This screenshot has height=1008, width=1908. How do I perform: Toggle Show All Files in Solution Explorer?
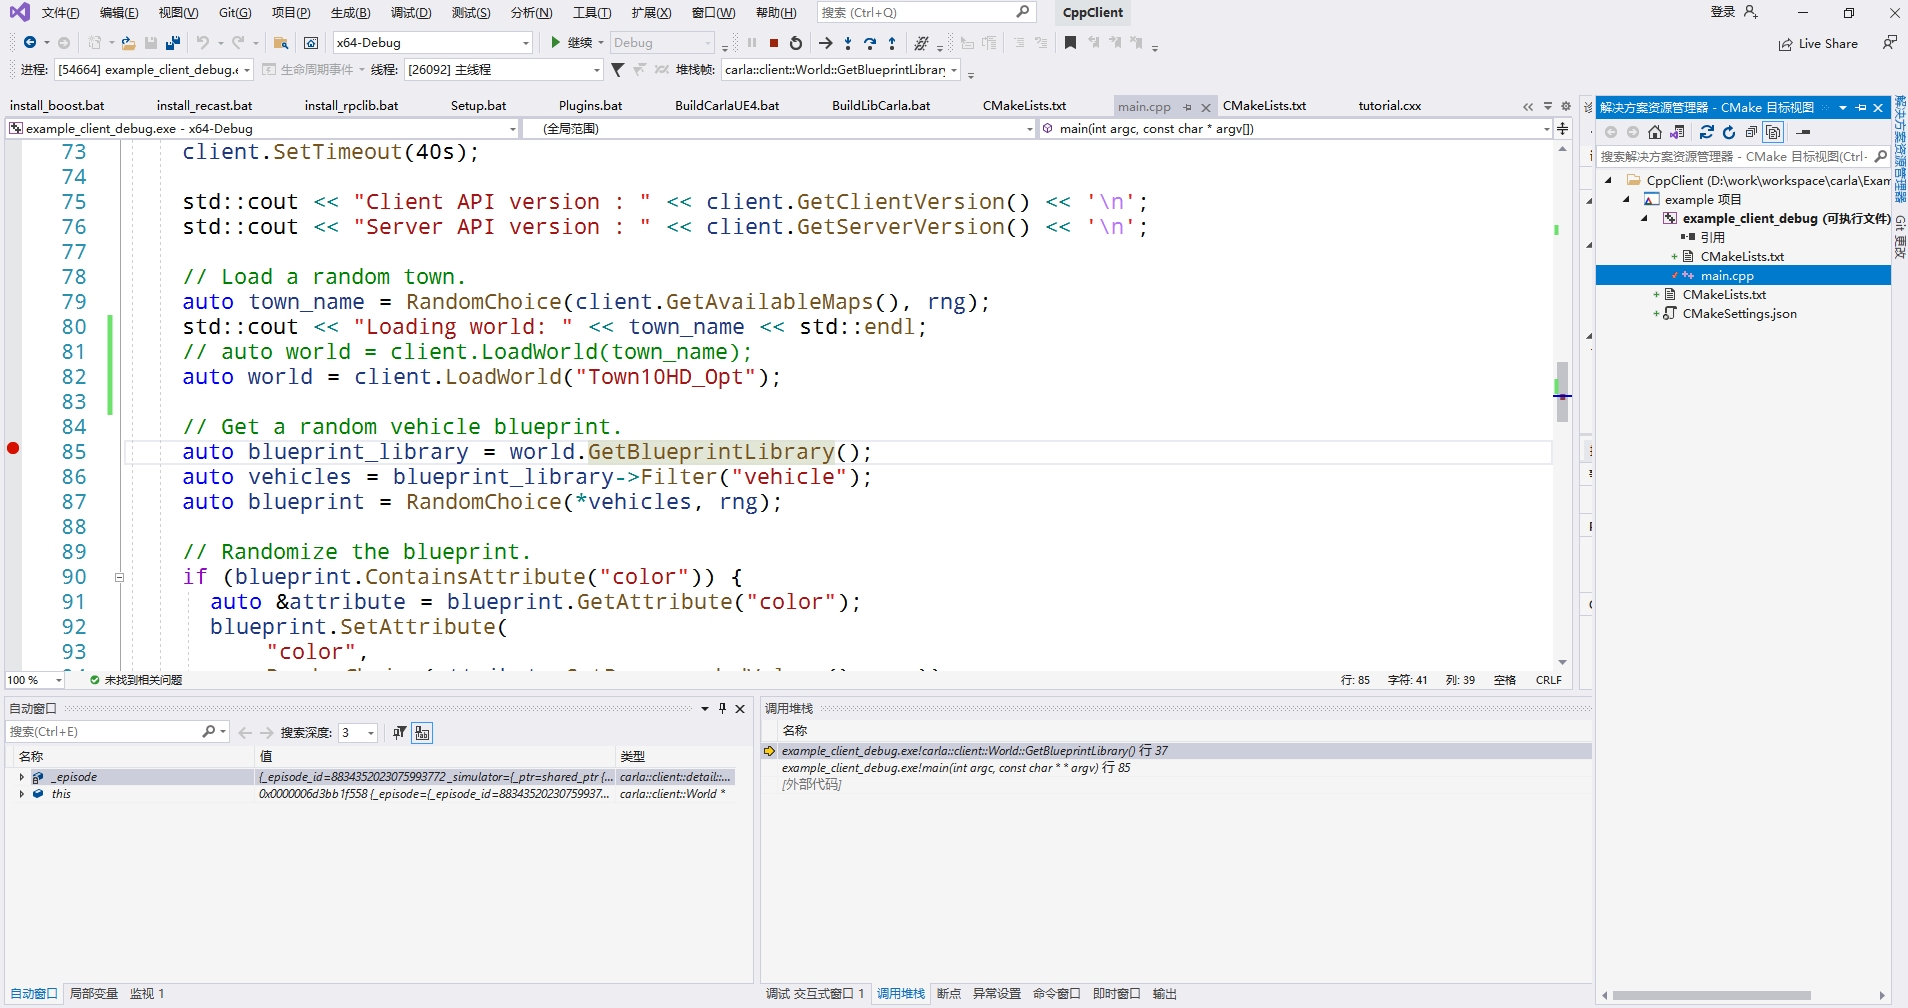pos(1773,132)
